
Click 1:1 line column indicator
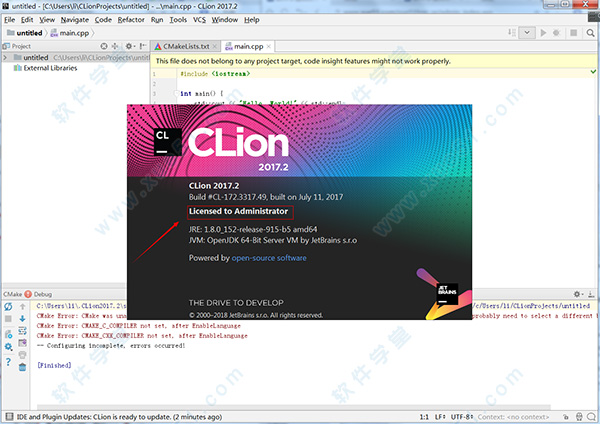pyautogui.click(x=424, y=417)
